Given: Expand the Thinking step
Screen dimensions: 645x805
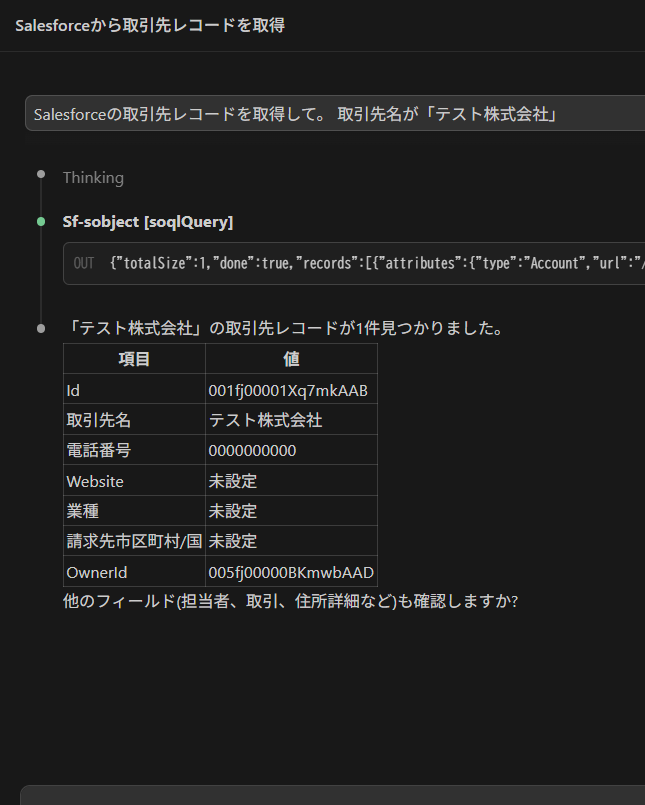Looking at the screenshot, I should coord(93,178).
